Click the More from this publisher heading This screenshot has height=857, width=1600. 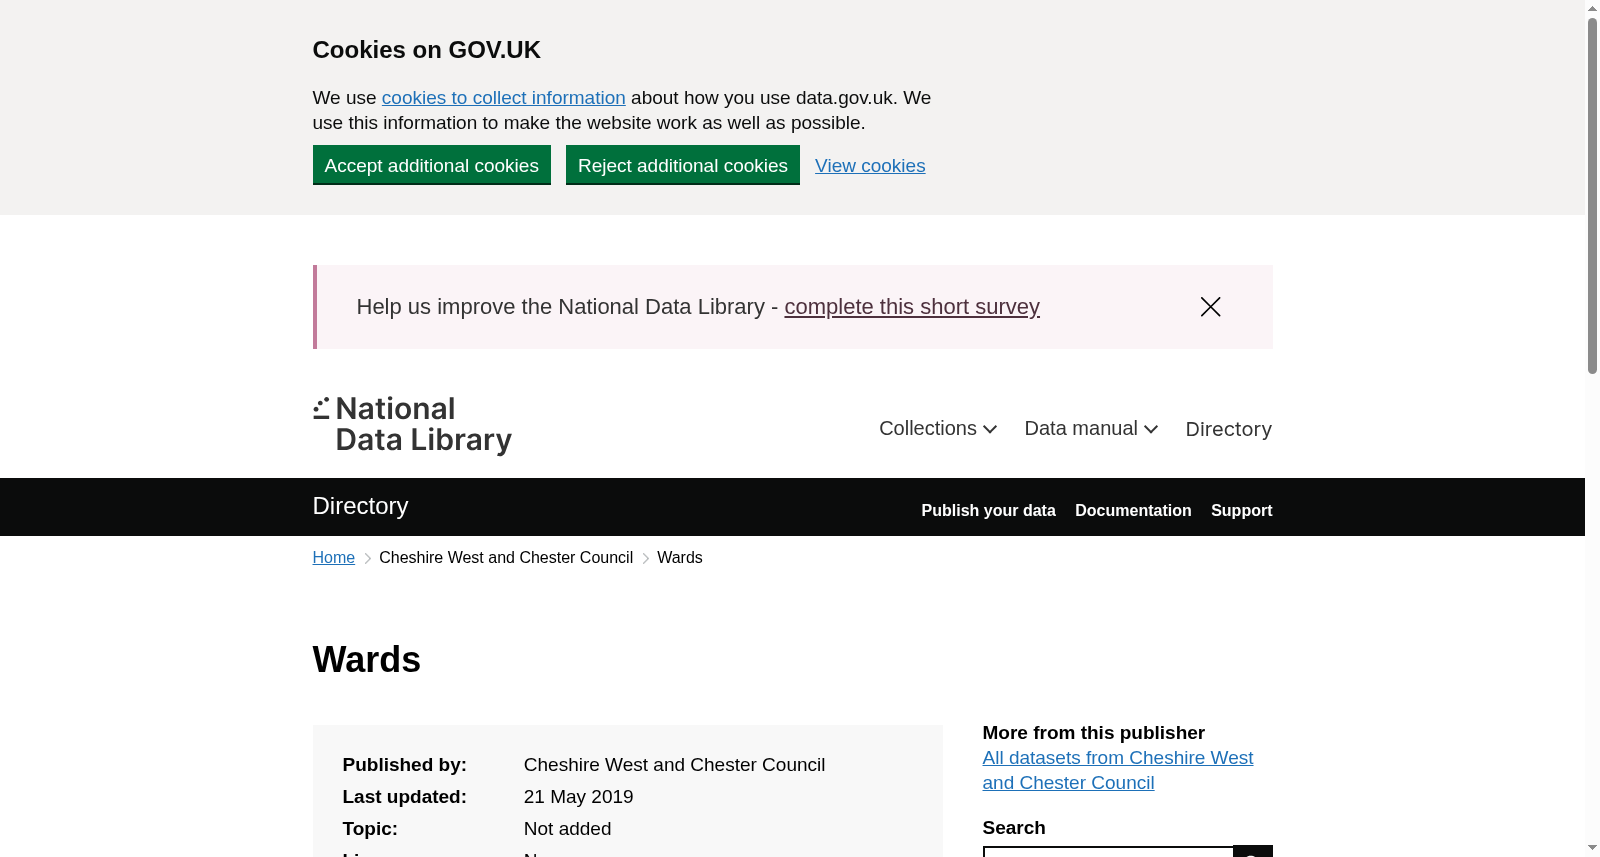pos(1094,733)
